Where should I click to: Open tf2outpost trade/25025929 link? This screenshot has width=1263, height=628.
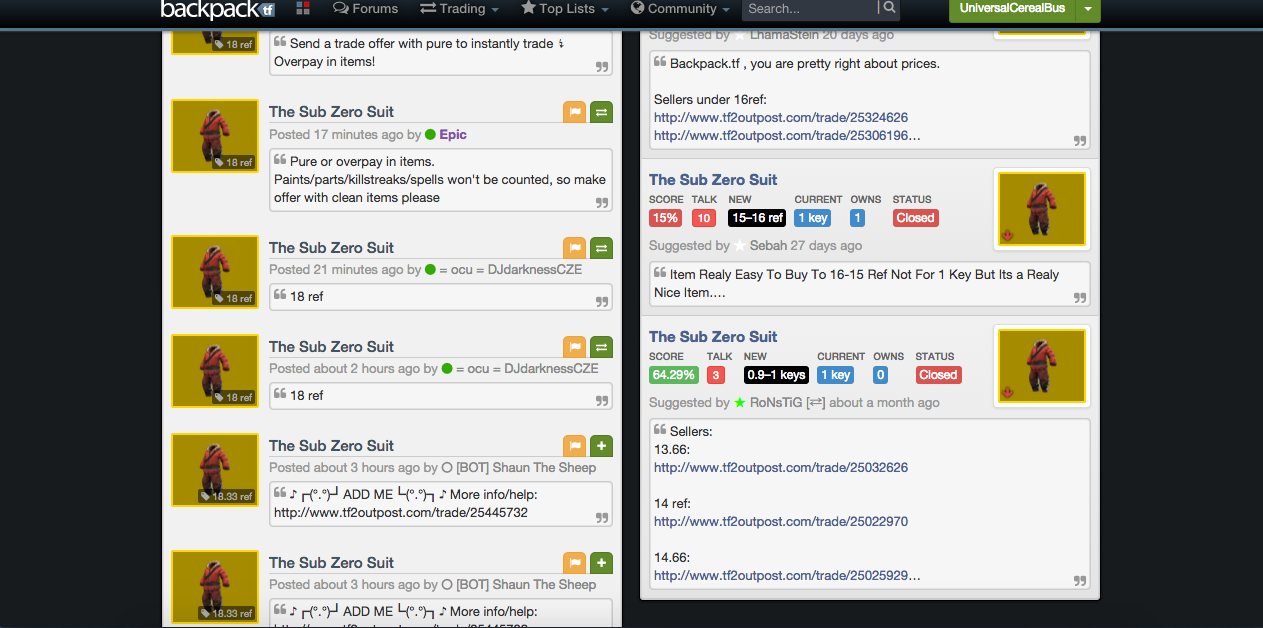click(787, 575)
